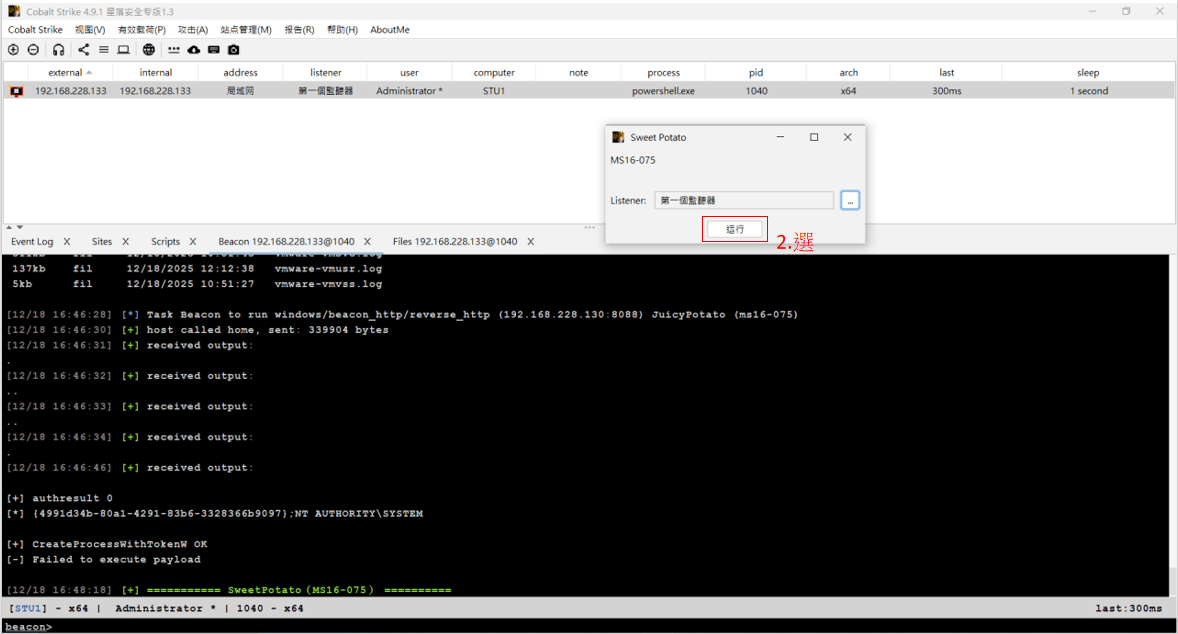Switch to the Event Log tab

(32, 242)
